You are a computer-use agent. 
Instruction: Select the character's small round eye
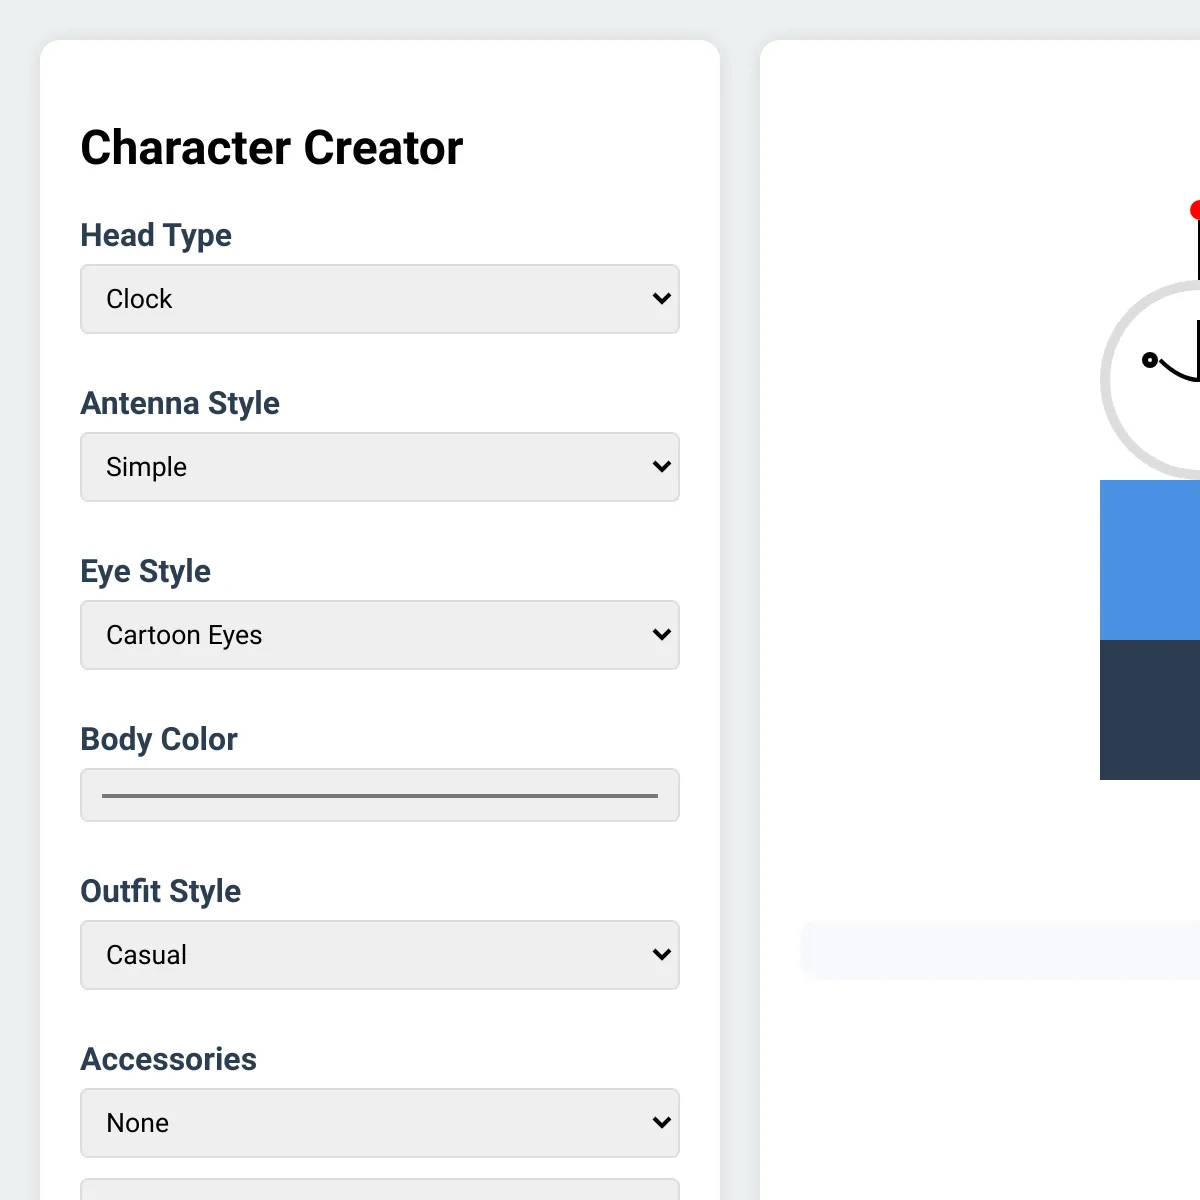tap(1150, 360)
